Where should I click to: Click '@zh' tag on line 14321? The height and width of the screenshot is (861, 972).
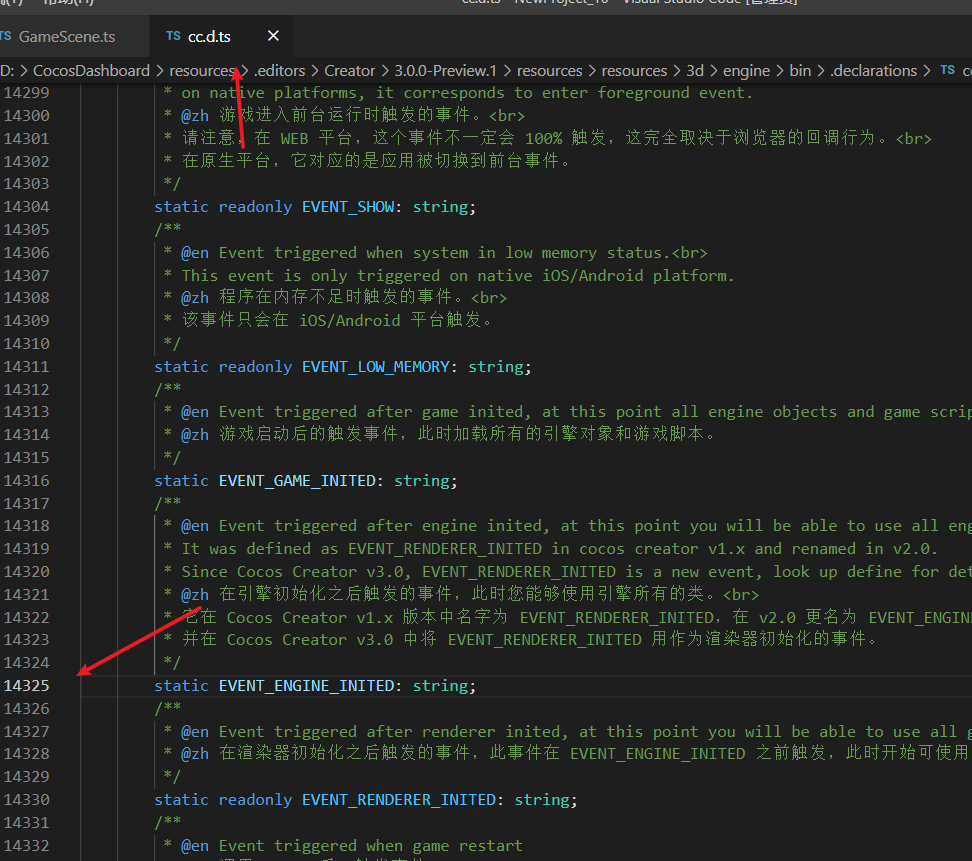pos(195,594)
